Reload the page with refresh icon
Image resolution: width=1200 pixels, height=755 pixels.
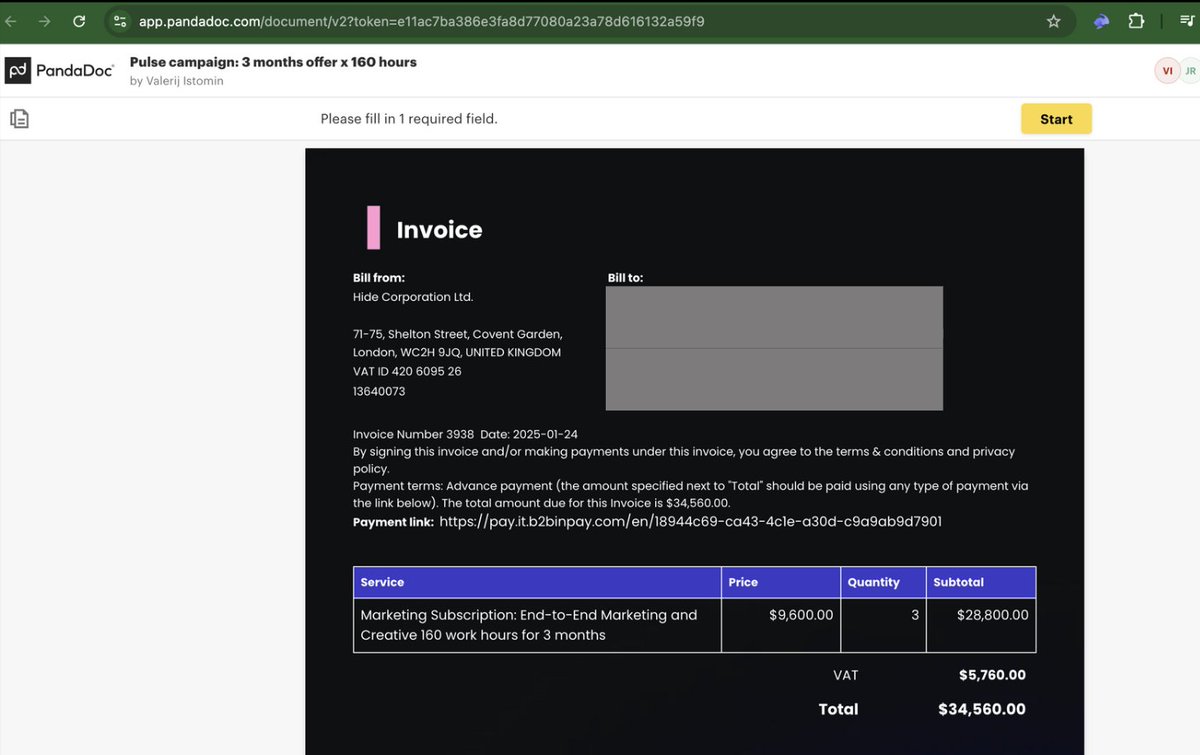point(79,21)
